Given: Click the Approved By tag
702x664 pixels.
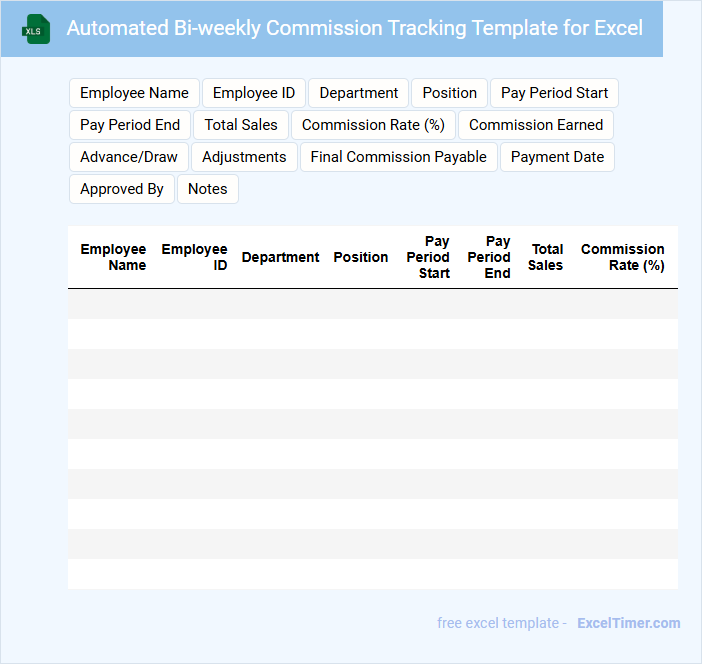Looking at the screenshot, I should (122, 189).
